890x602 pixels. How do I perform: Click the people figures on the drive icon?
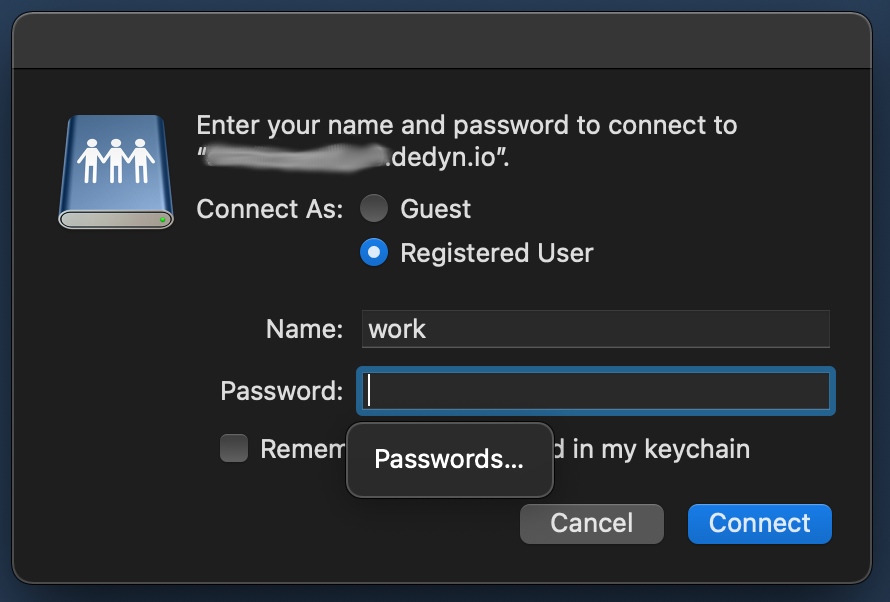pos(116,161)
